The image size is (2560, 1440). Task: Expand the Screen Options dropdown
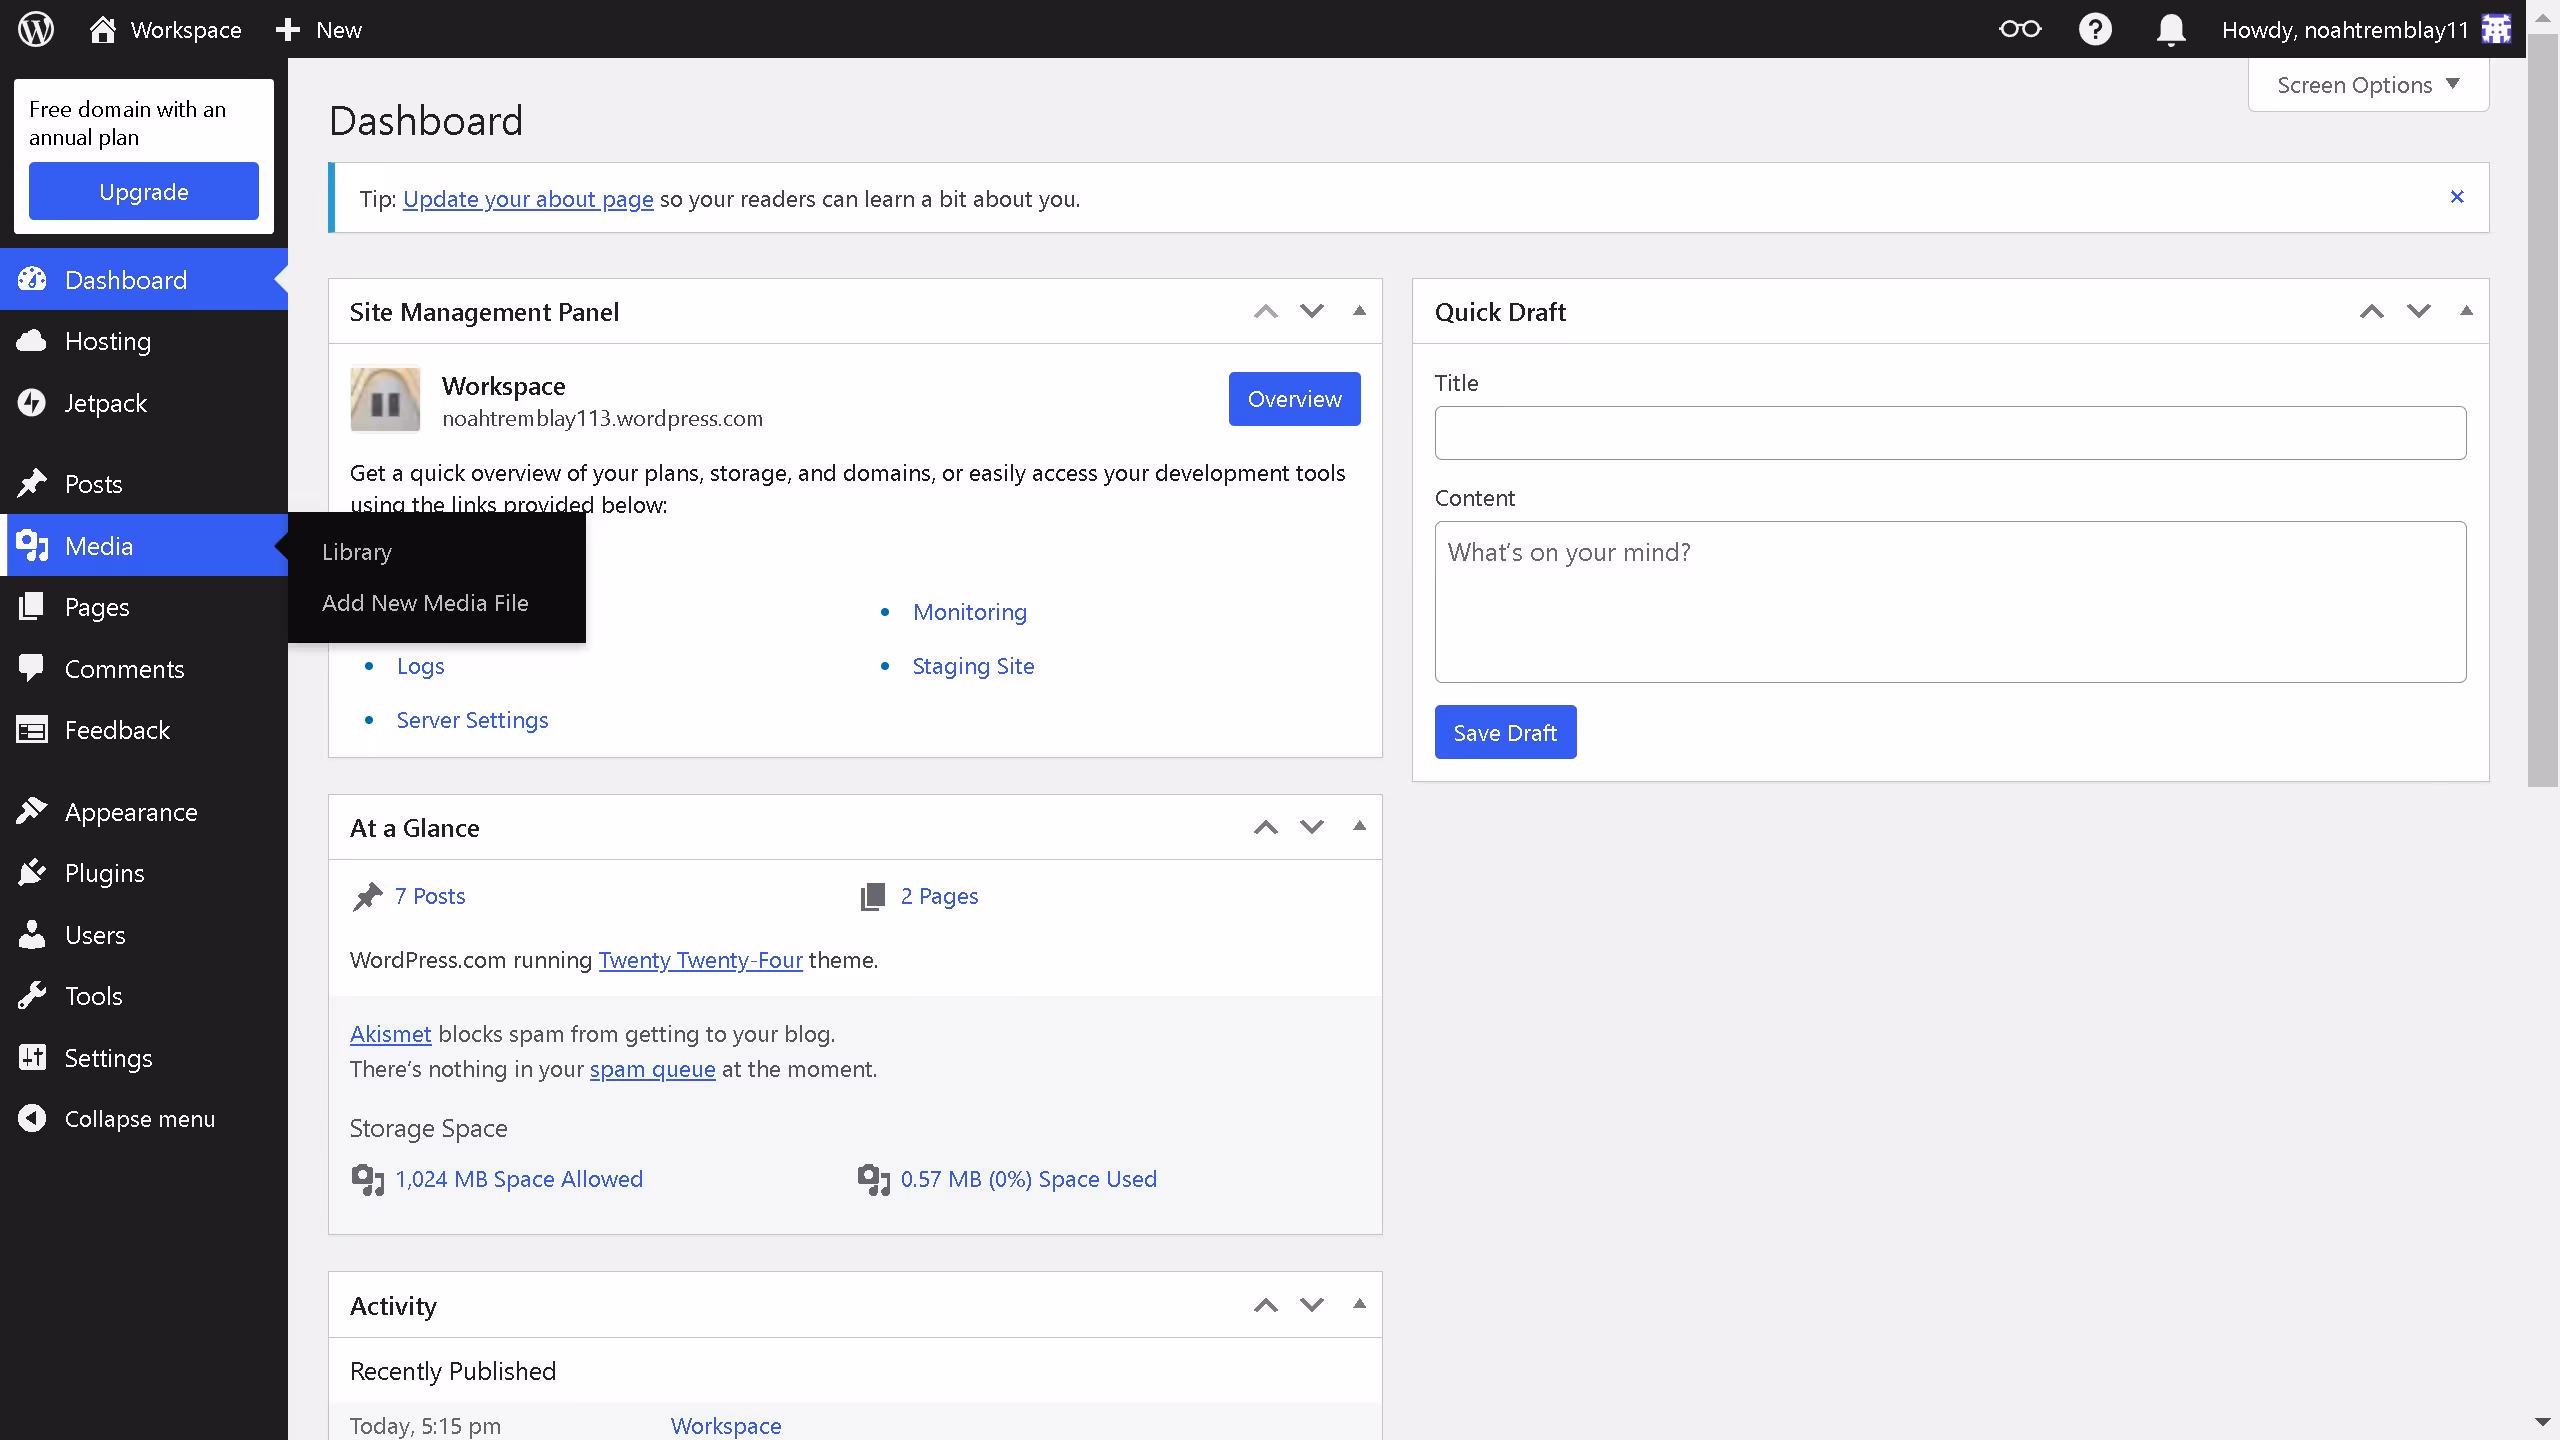(x=2367, y=85)
